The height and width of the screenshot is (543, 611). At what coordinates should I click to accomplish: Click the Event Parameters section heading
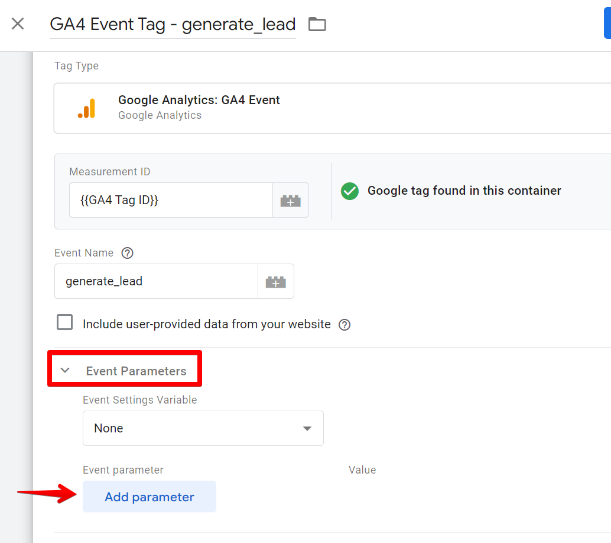136,371
